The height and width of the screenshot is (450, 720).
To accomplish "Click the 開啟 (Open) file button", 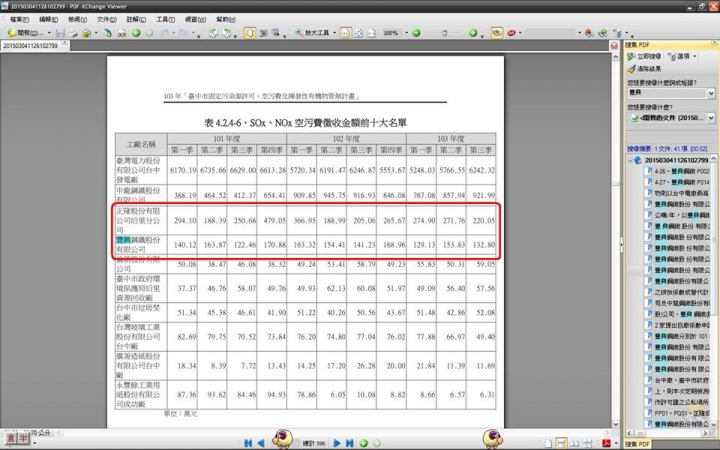I will [x=27, y=33].
